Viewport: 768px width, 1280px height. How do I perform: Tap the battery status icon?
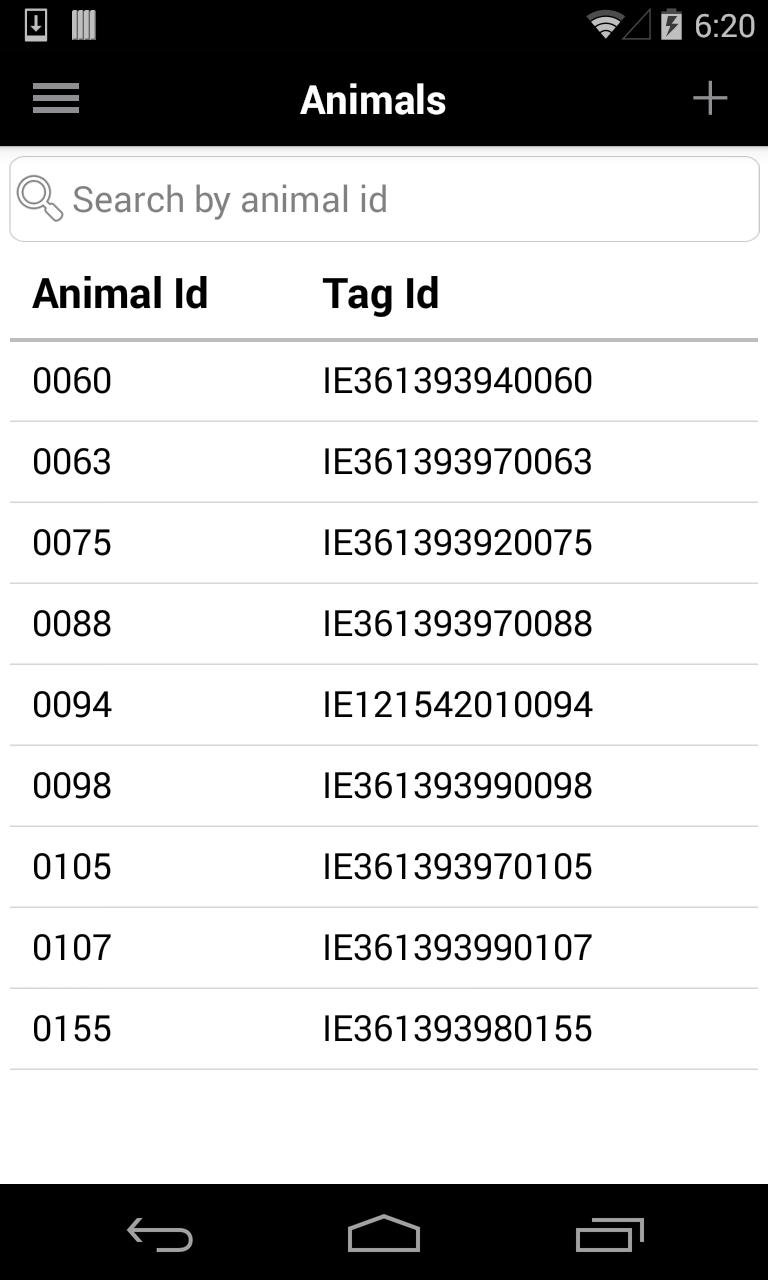(671, 25)
